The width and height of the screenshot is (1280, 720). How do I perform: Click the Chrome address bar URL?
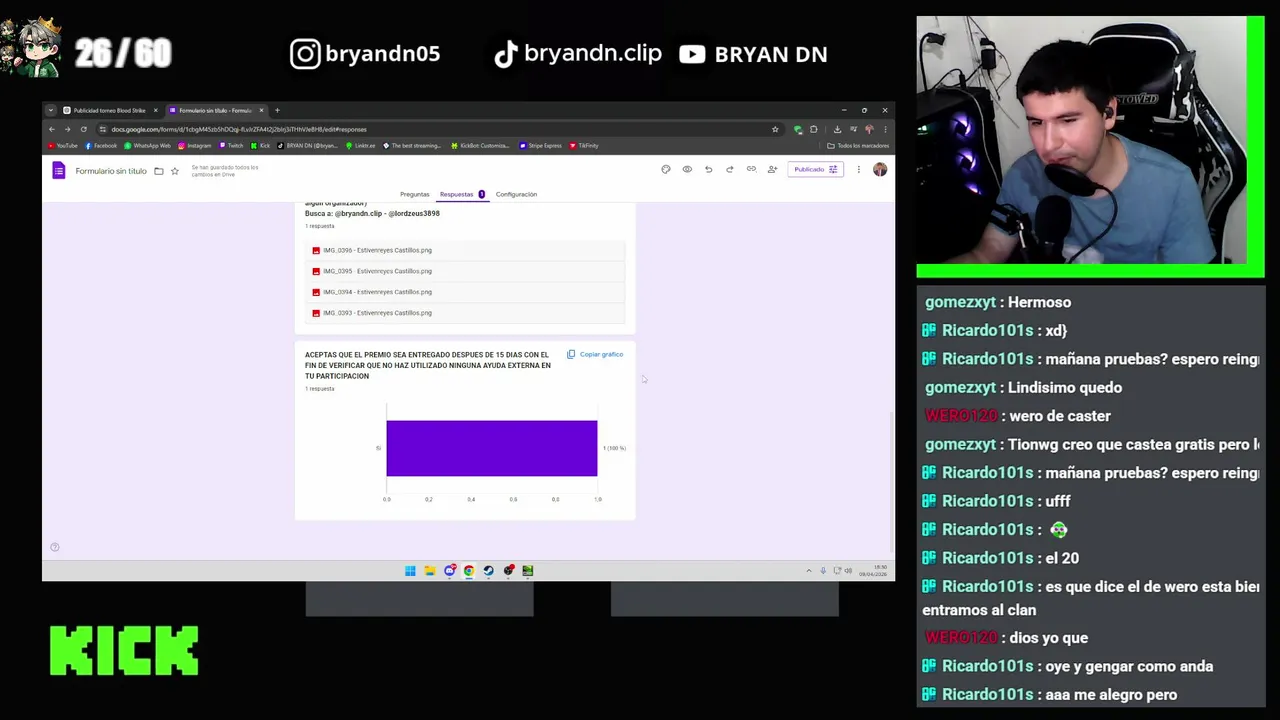pos(238,129)
